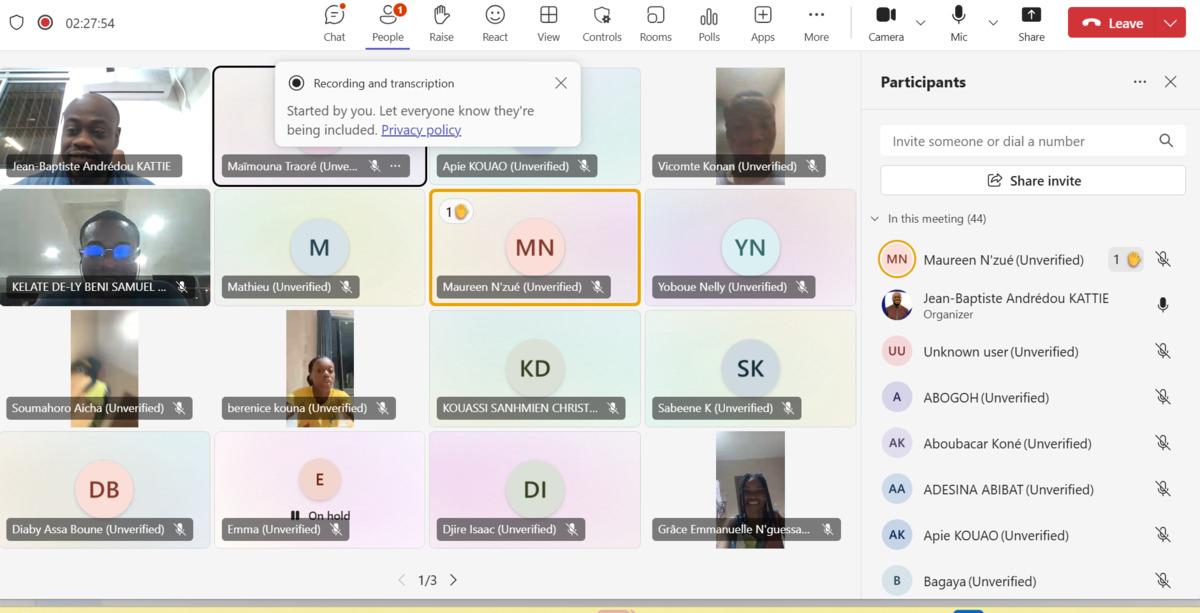Raise your hand in the meeting

[441, 23]
